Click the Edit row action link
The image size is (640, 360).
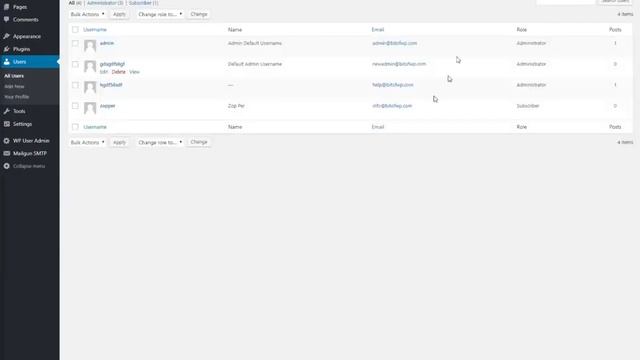click(104, 72)
